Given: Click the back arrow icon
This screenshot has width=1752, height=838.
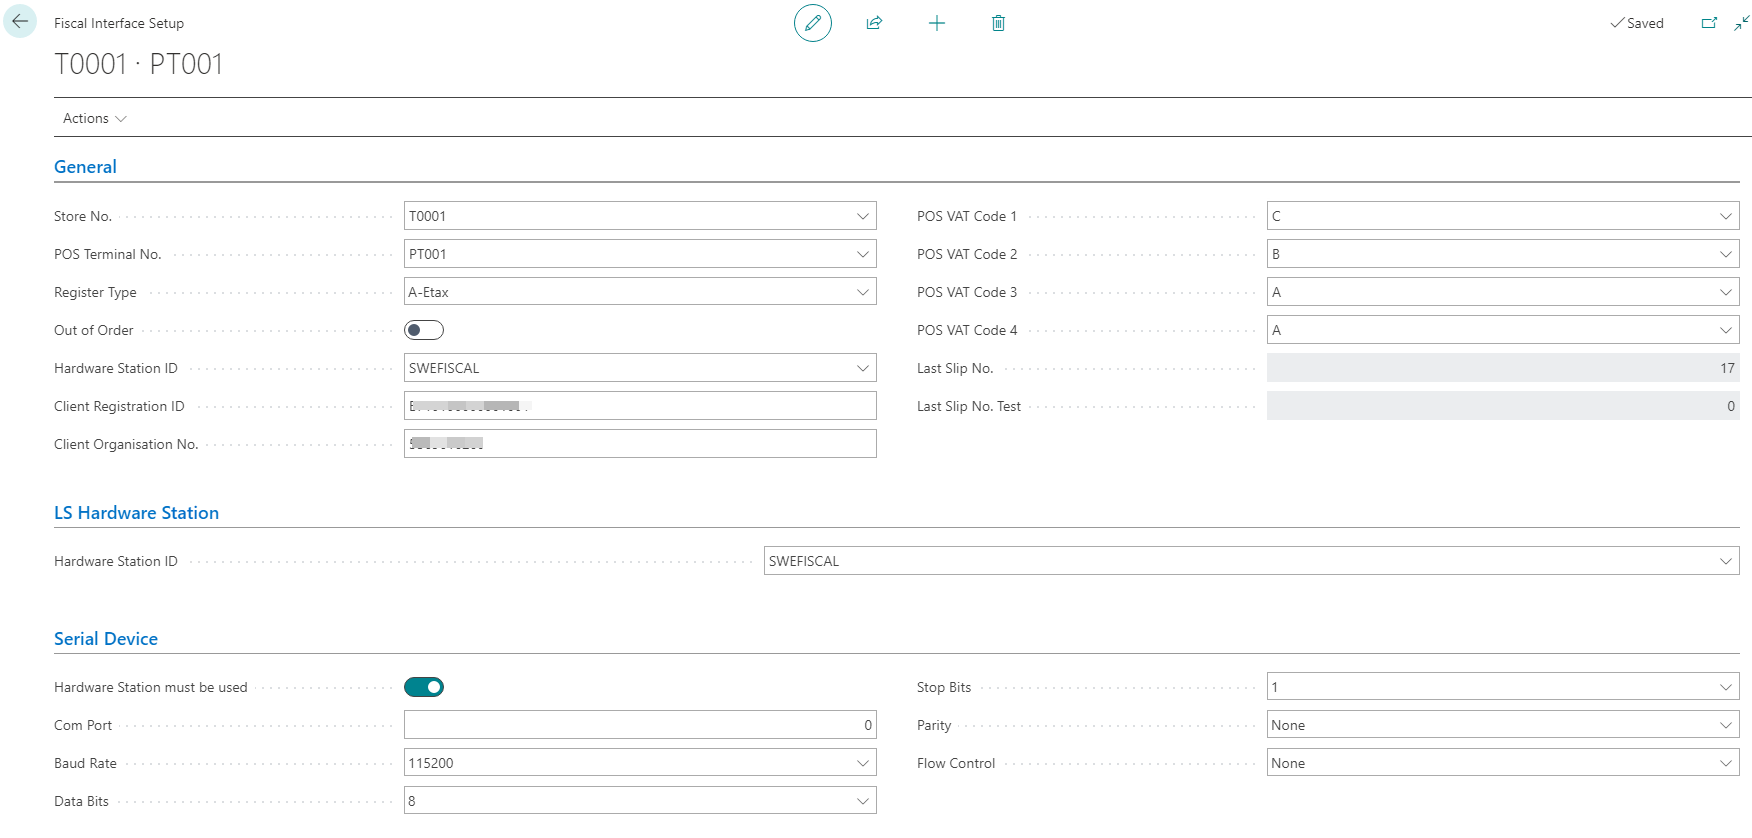Looking at the screenshot, I should (20, 22).
